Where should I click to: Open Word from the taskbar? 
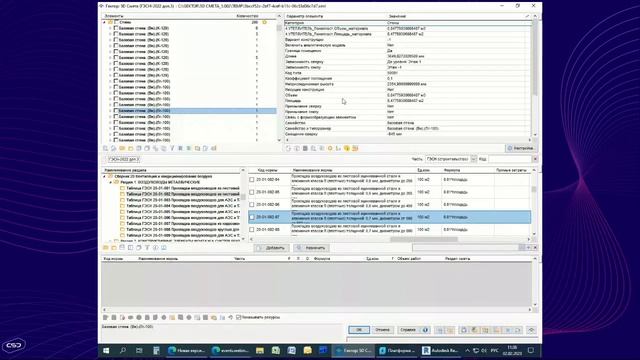291,350
